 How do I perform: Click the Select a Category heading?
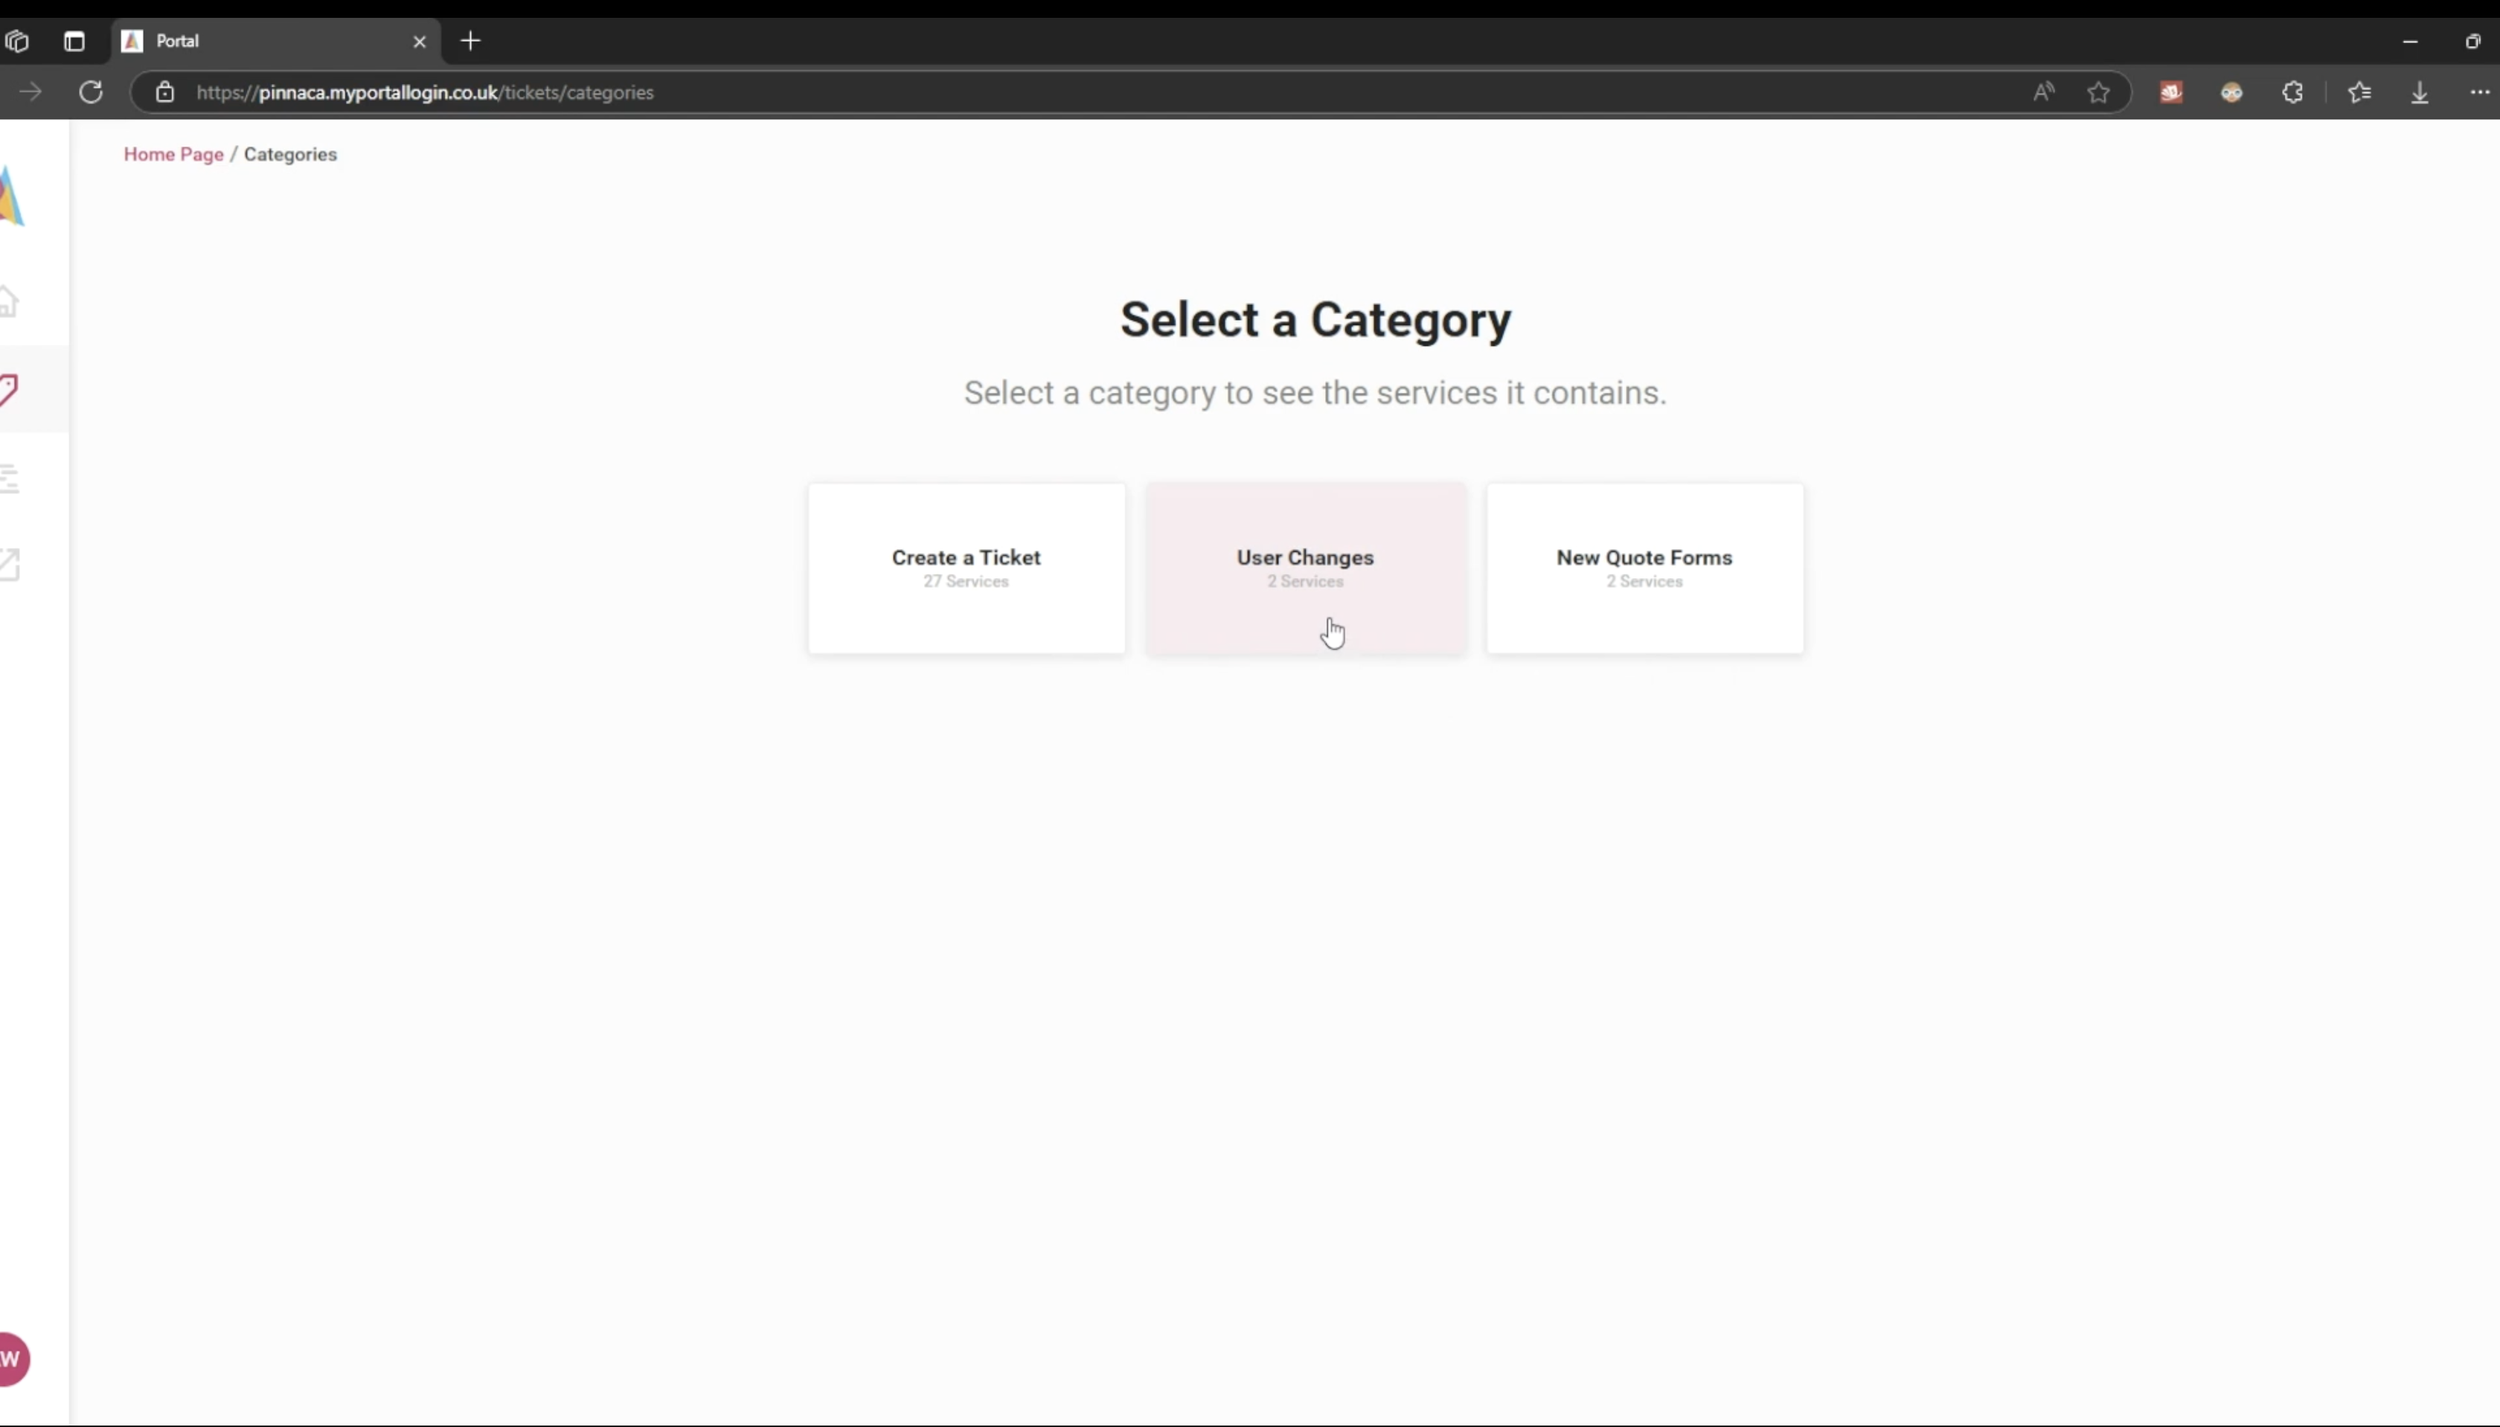(x=1315, y=320)
